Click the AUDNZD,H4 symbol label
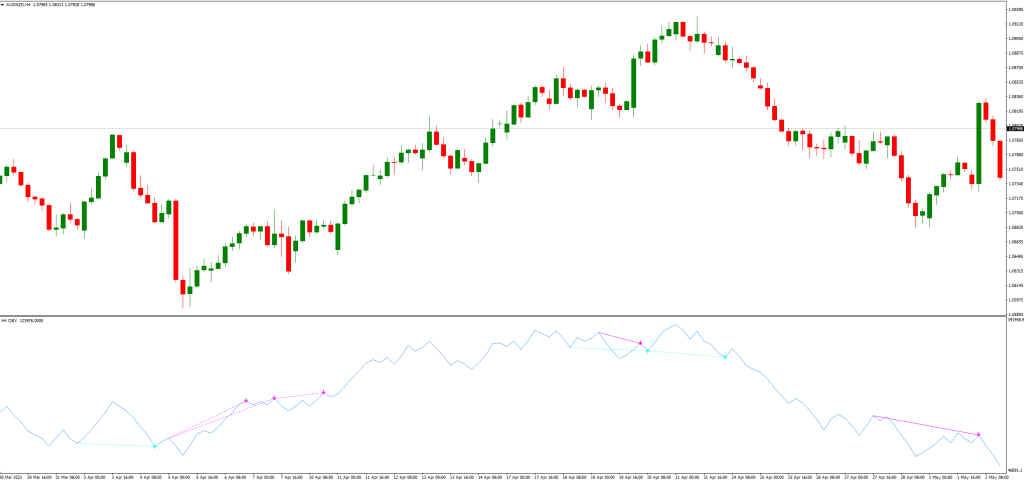 coord(20,4)
